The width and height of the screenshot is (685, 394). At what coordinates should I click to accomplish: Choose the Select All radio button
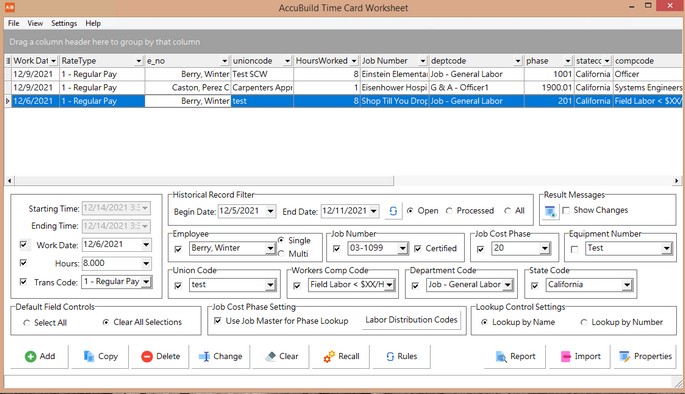(27, 323)
